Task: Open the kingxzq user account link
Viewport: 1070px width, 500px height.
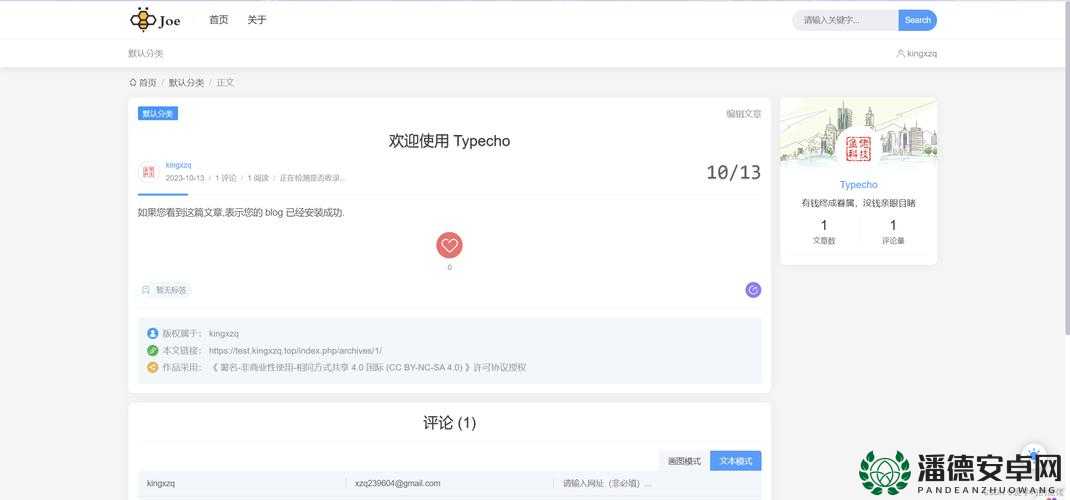Action: click(x=916, y=53)
